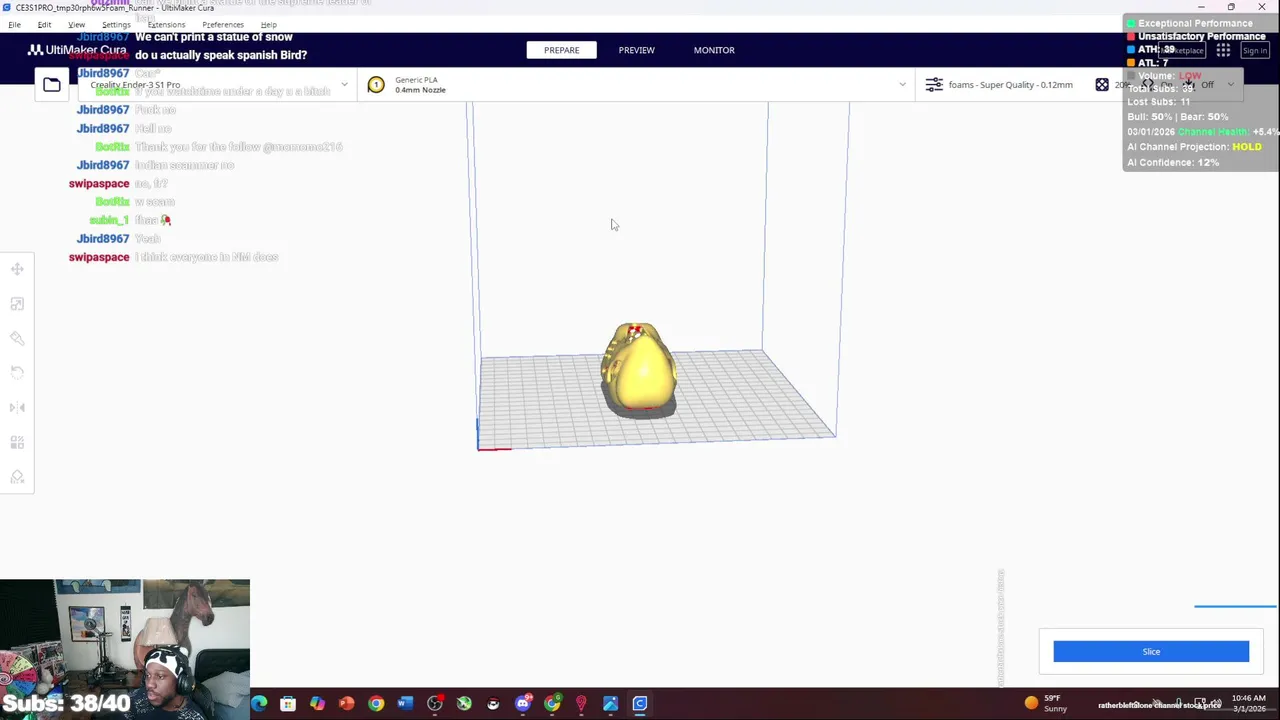
Task: Select the Per Model Settings tool
Action: point(17,442)
